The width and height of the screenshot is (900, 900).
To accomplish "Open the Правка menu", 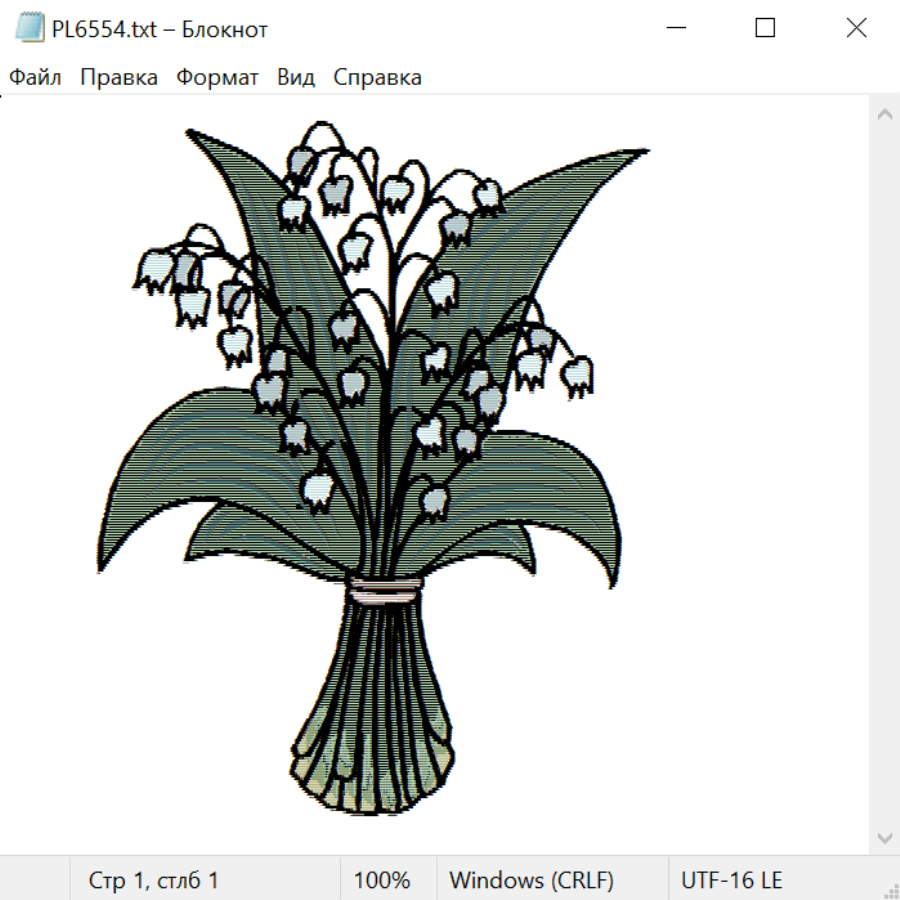I will 119,78.
